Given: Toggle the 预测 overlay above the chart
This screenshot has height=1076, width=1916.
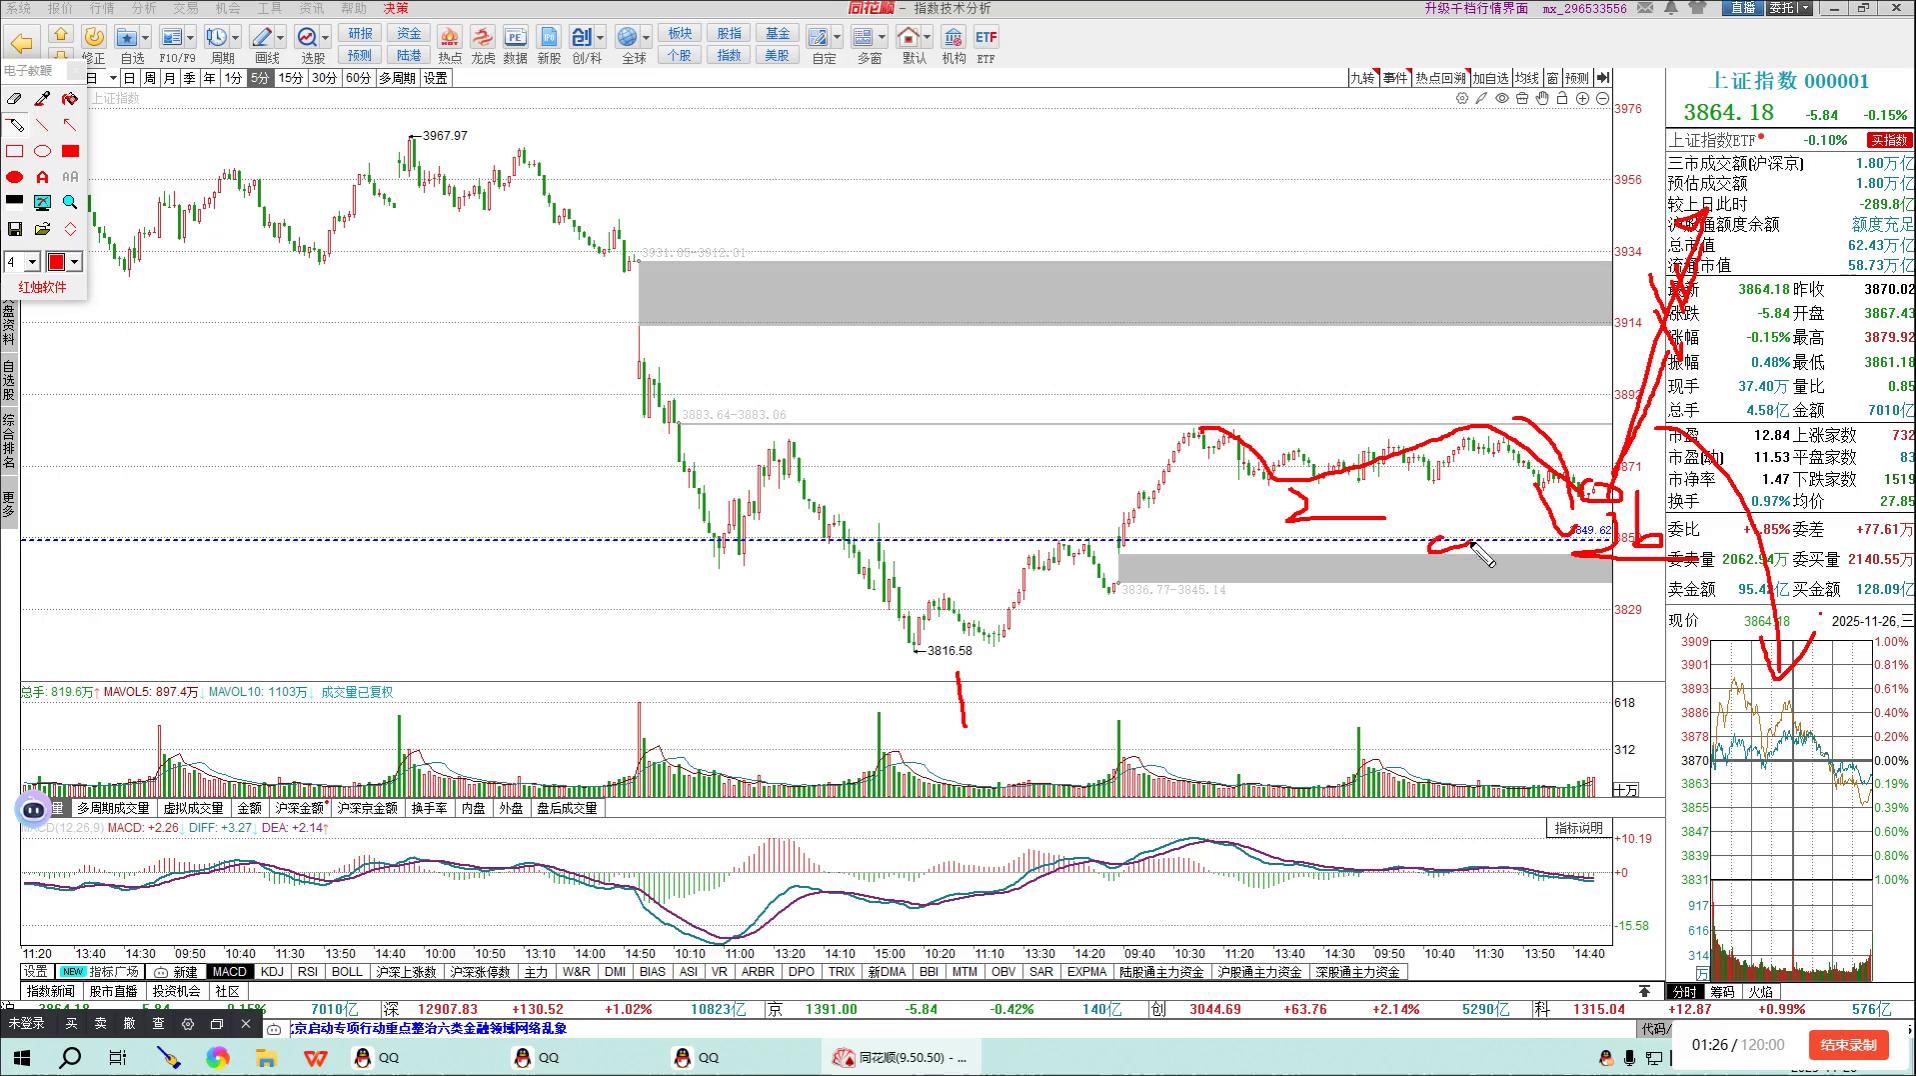Looking at the screenshot, I should point(1577,78).
